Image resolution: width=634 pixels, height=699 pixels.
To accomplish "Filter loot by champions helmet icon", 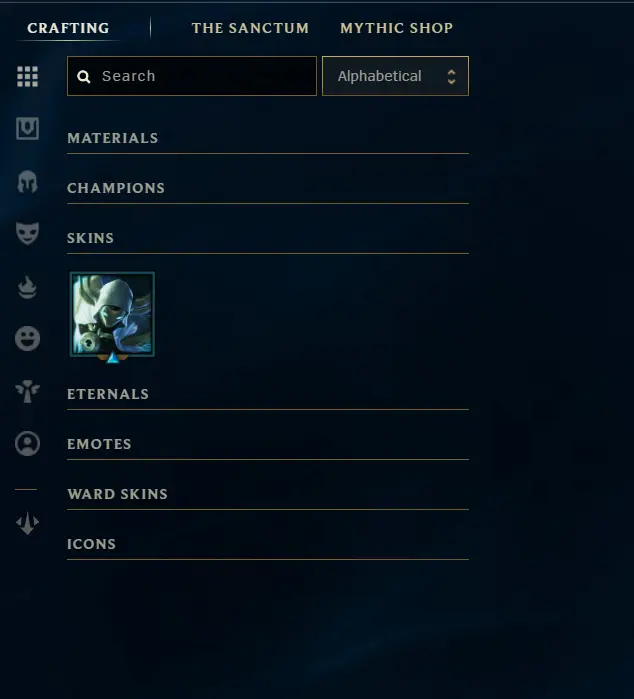I will click(x=27, y=181).
